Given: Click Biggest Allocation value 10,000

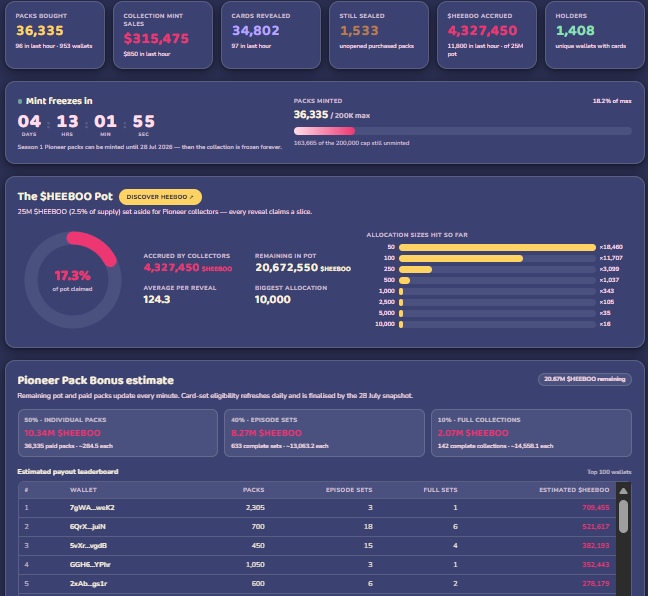Looking at the screenshot, I should click(x=273, y=300).
